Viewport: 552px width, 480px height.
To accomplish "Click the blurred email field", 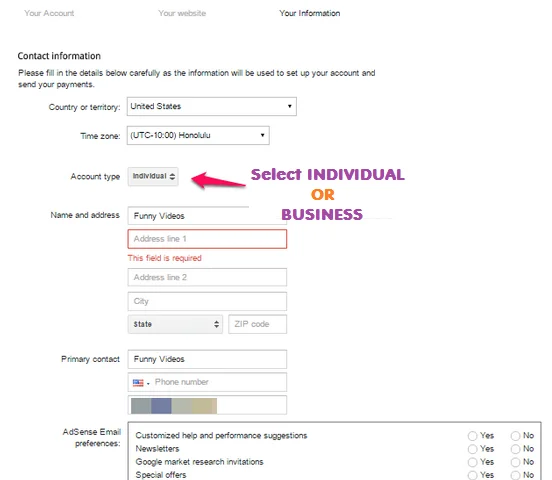I will tap(207, 405).
